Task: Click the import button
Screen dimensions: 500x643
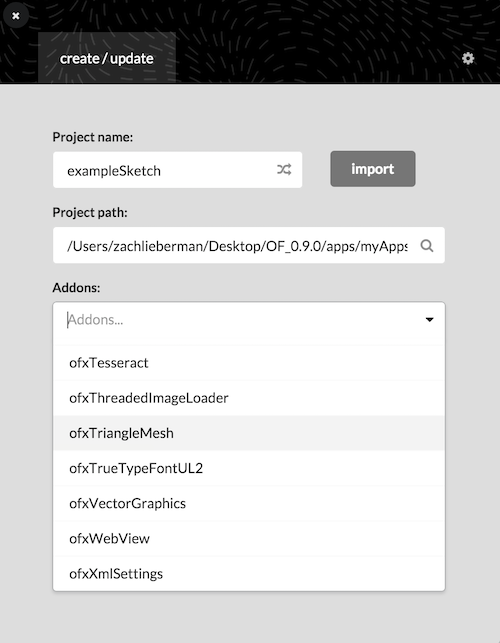Action: click(373, 169)
